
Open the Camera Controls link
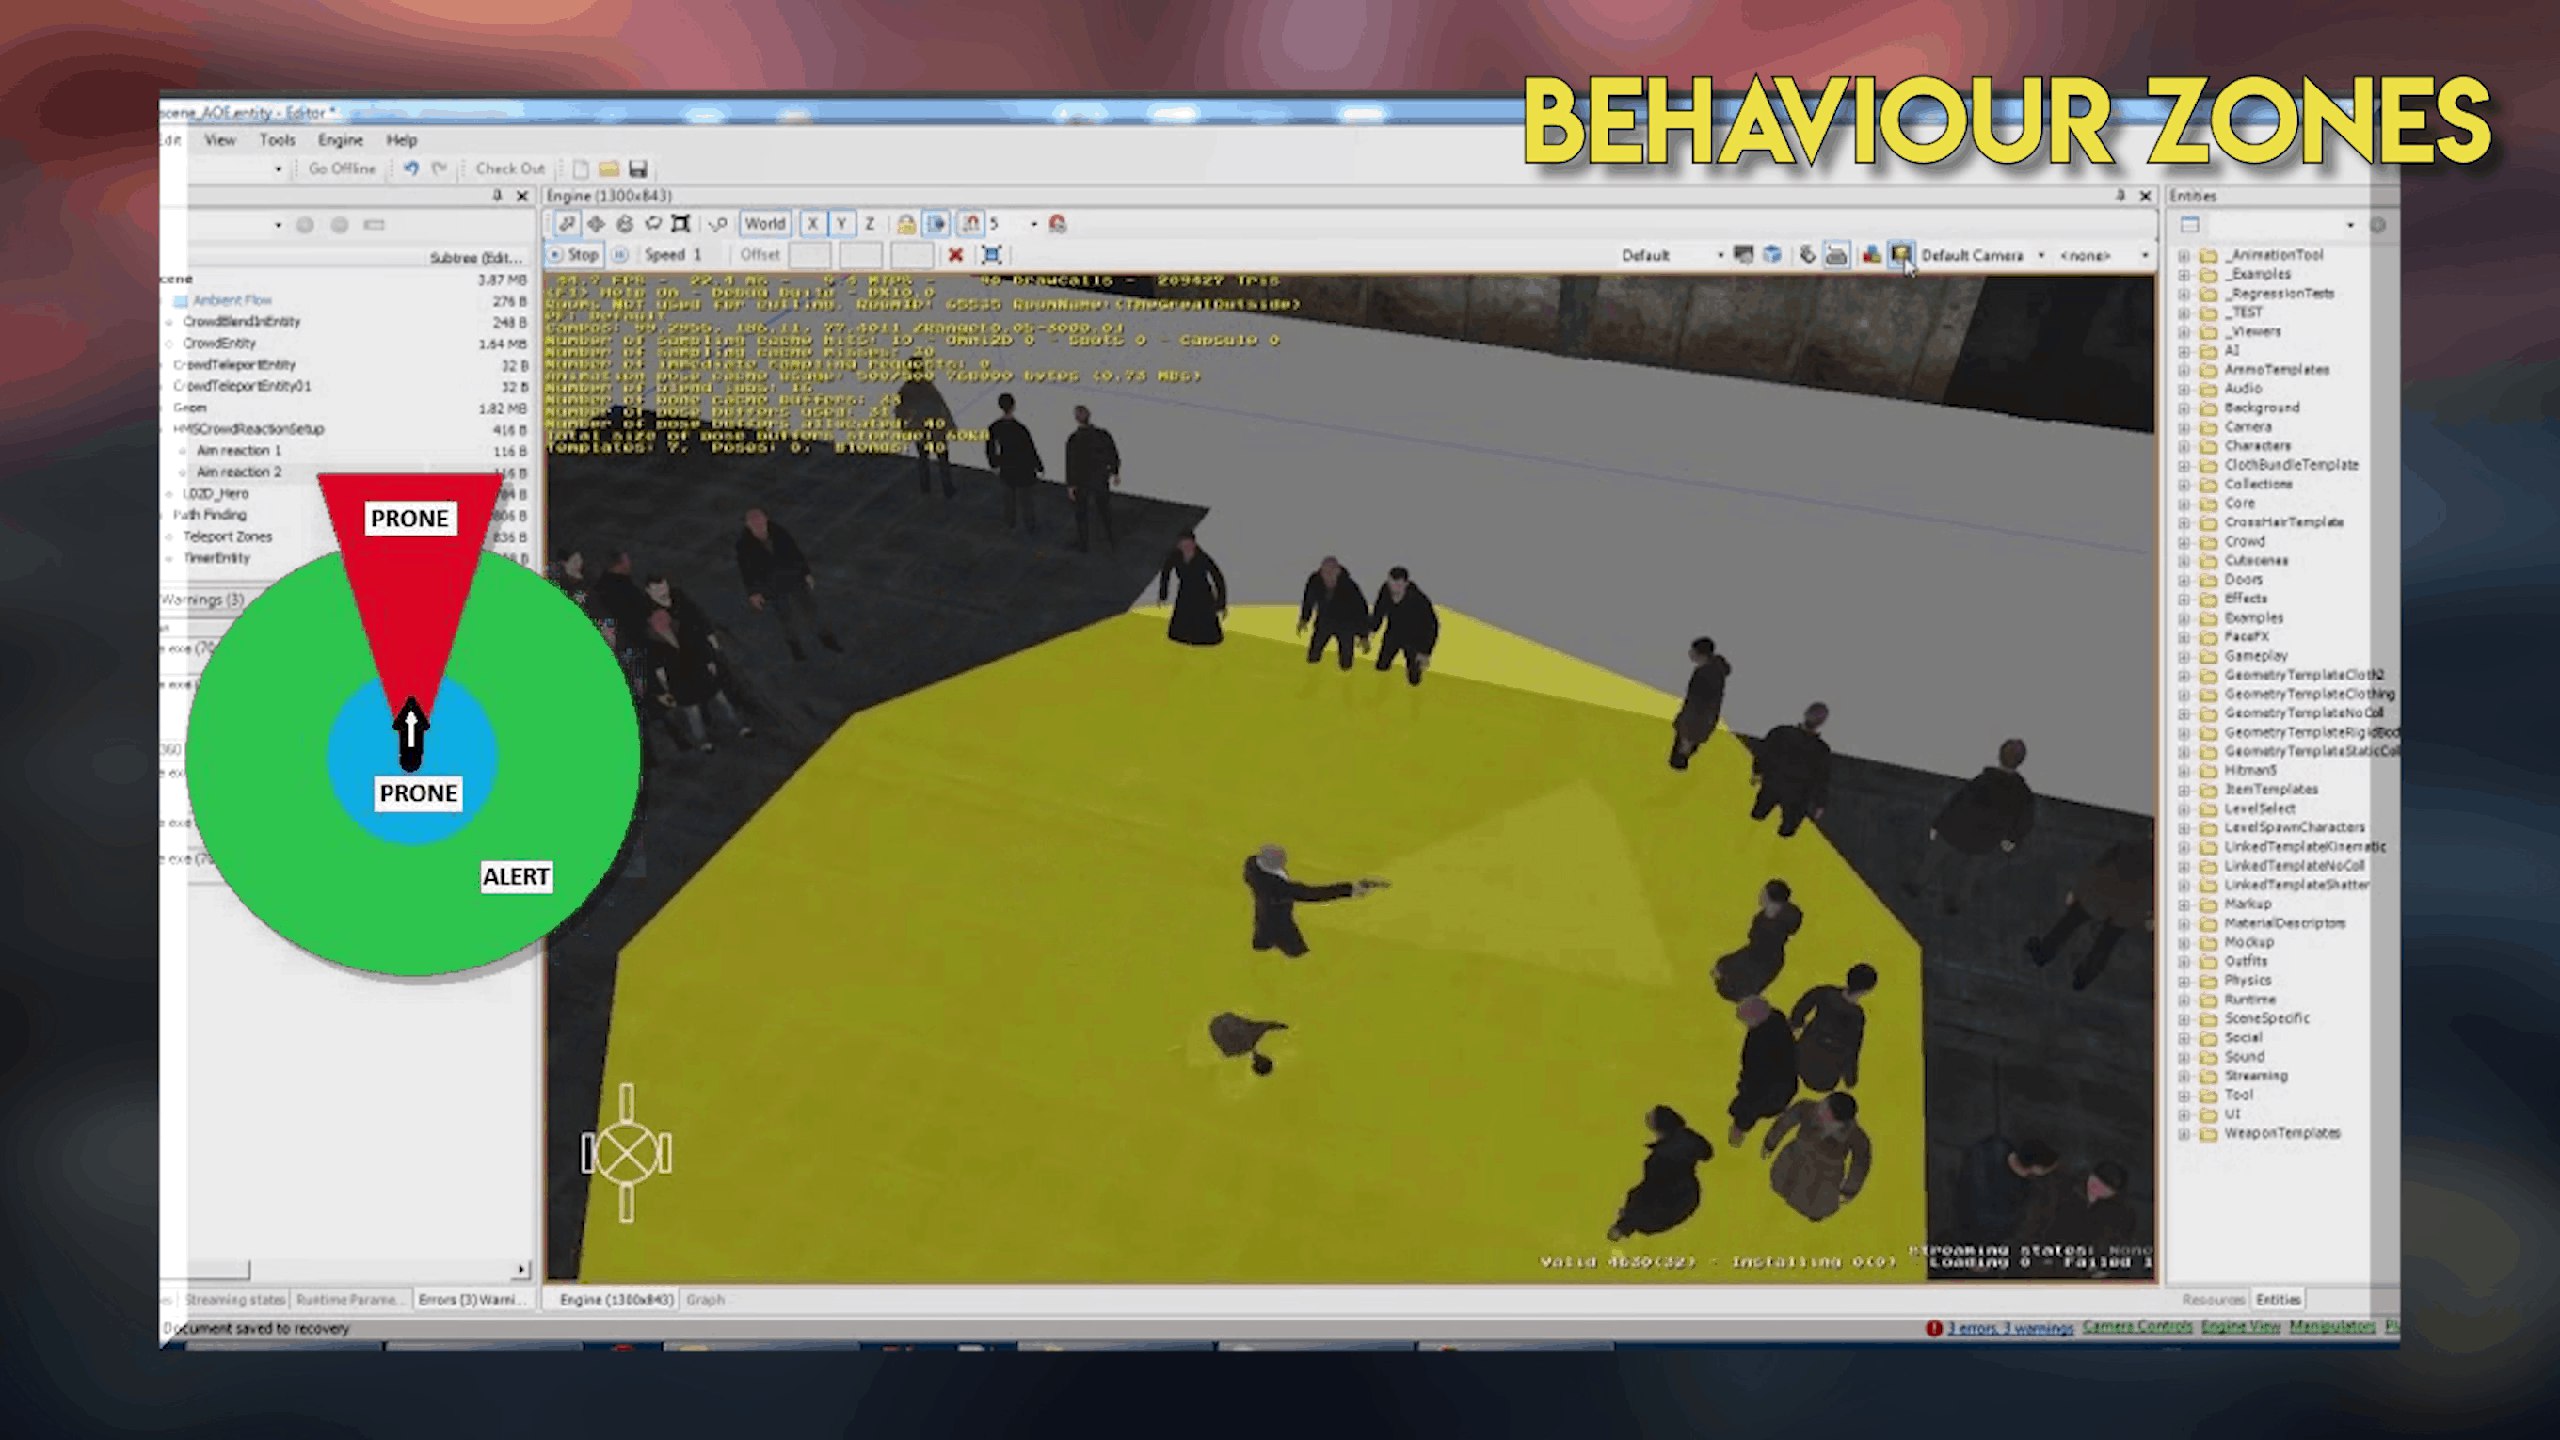coord(2137,1327)
